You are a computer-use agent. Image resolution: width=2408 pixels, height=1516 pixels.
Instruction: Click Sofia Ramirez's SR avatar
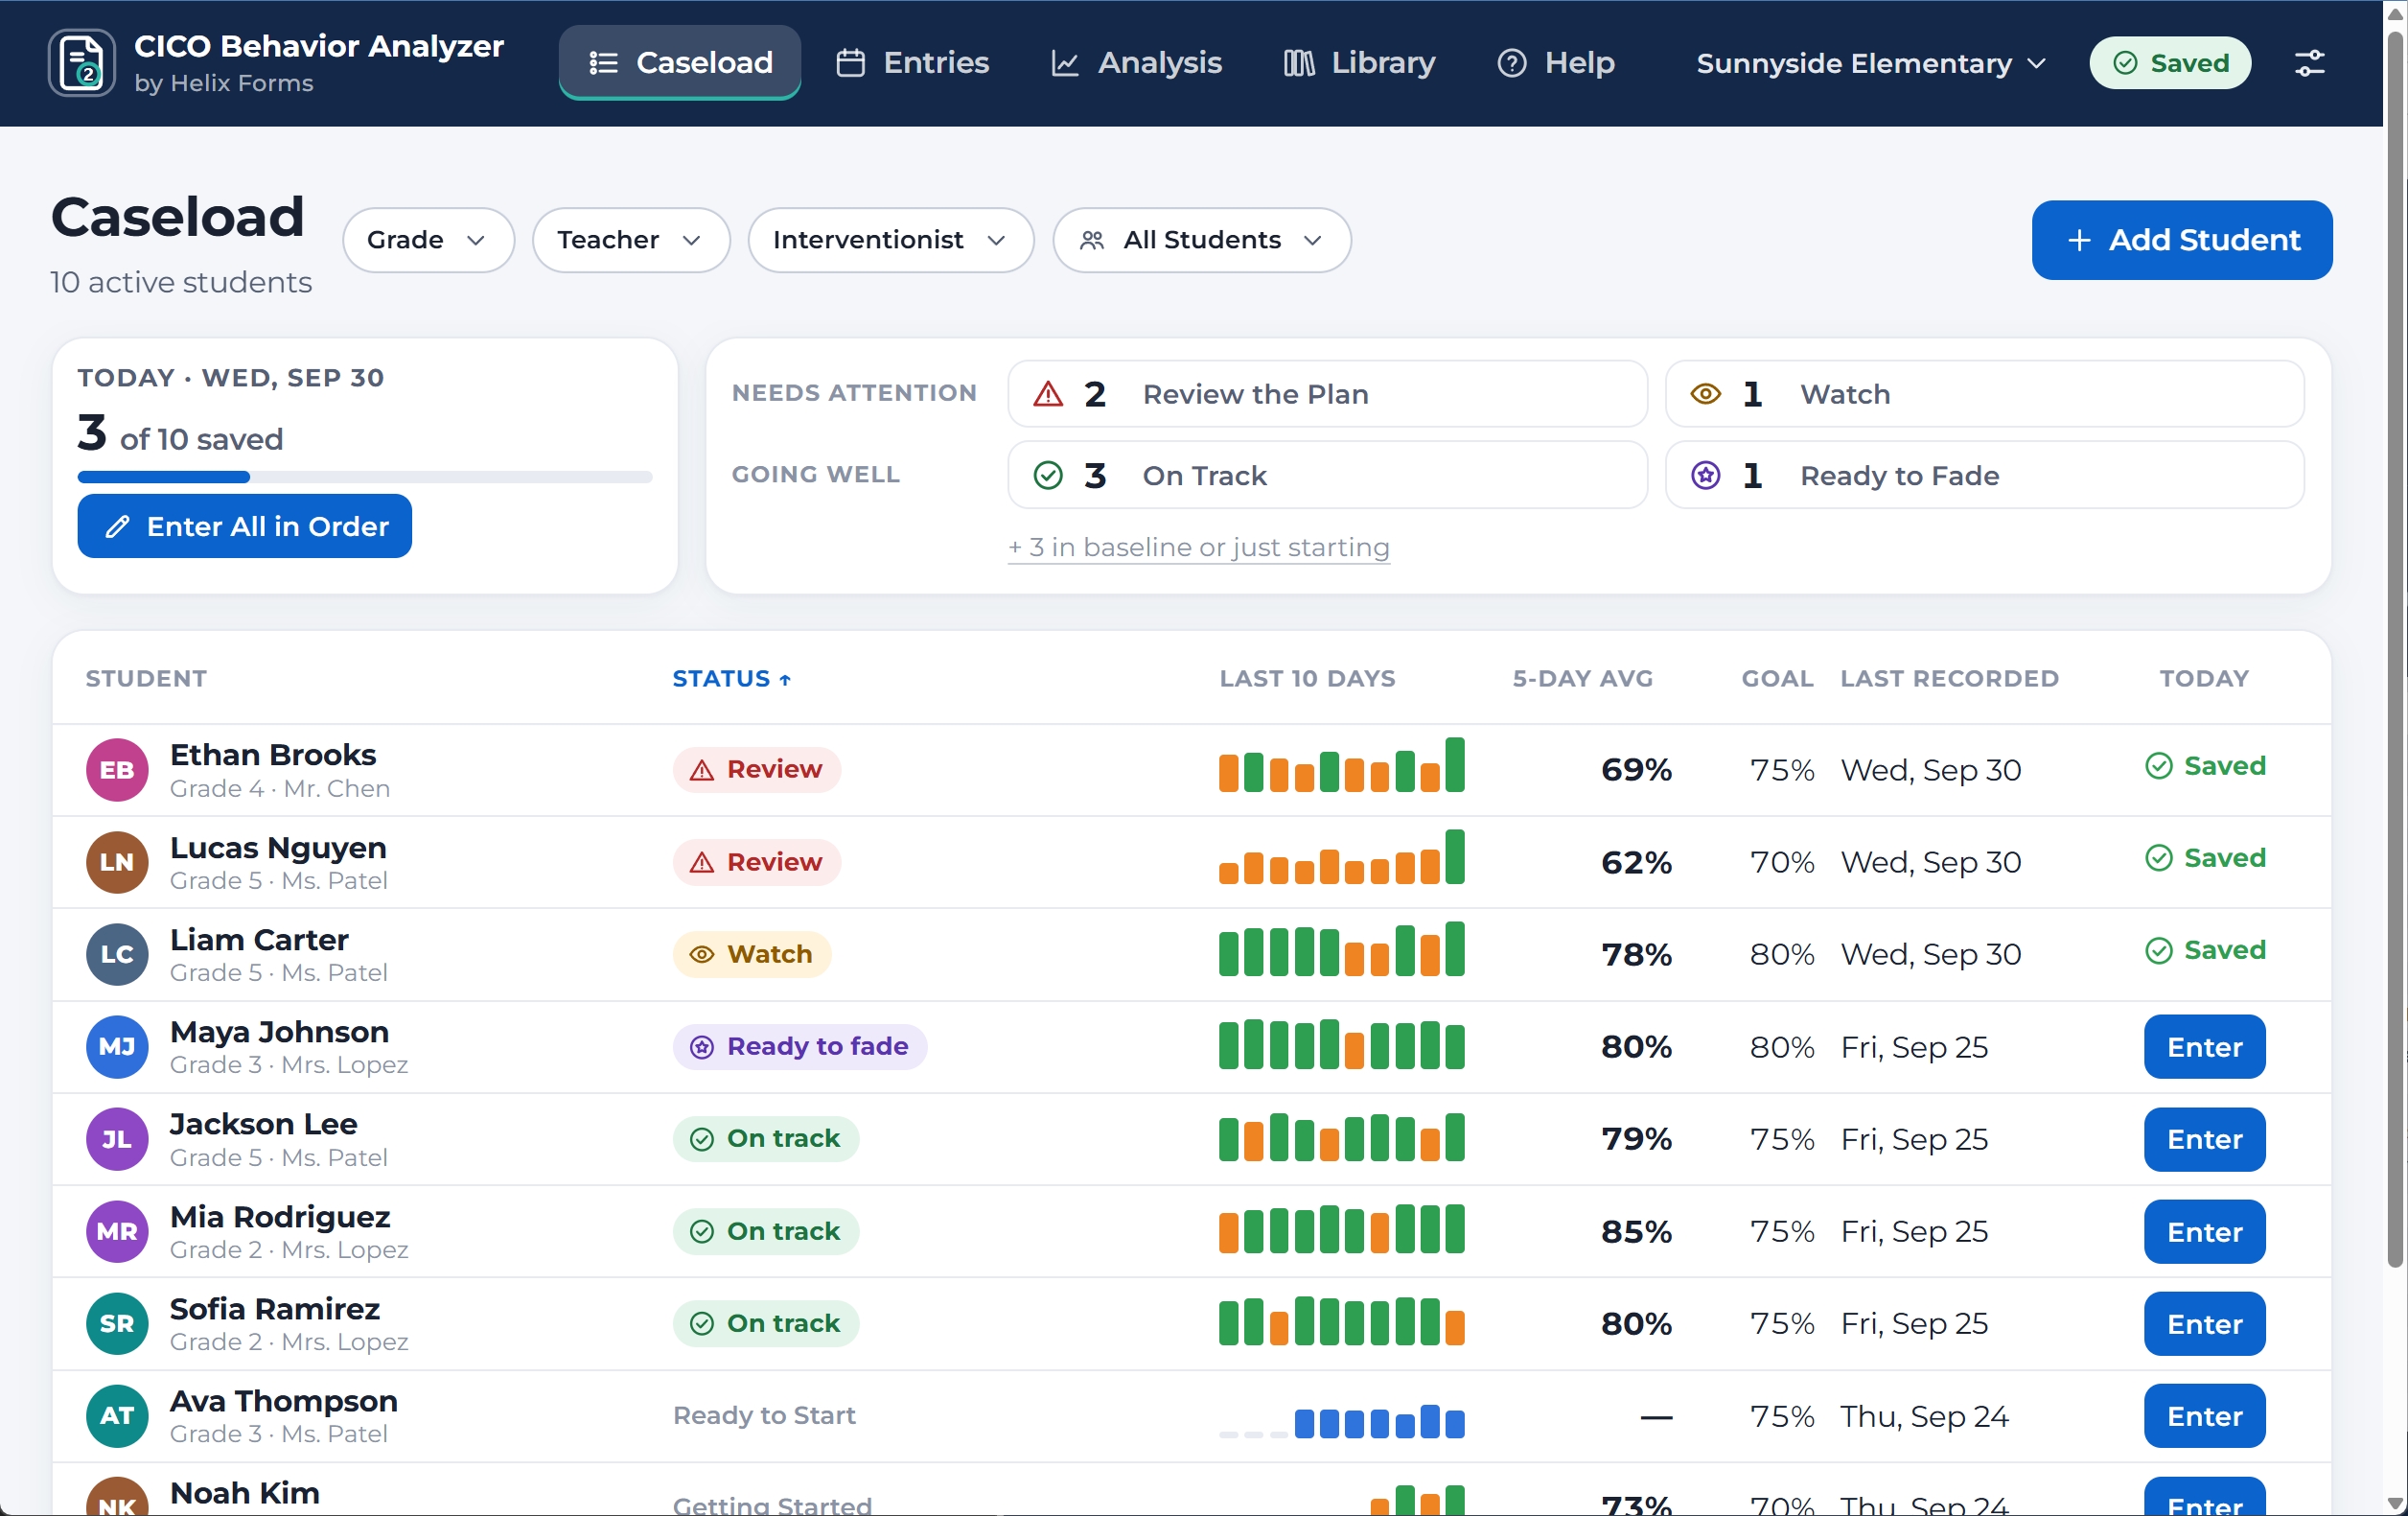(x=117, y=1323)
